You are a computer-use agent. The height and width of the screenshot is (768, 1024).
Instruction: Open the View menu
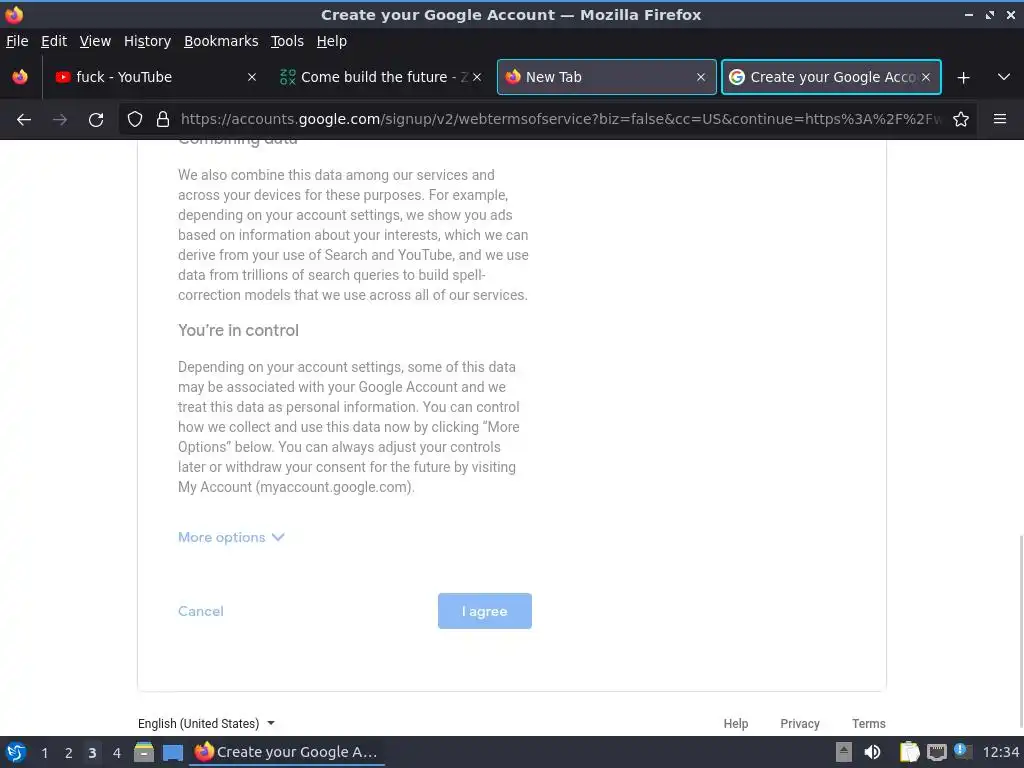tap(95, 41)
